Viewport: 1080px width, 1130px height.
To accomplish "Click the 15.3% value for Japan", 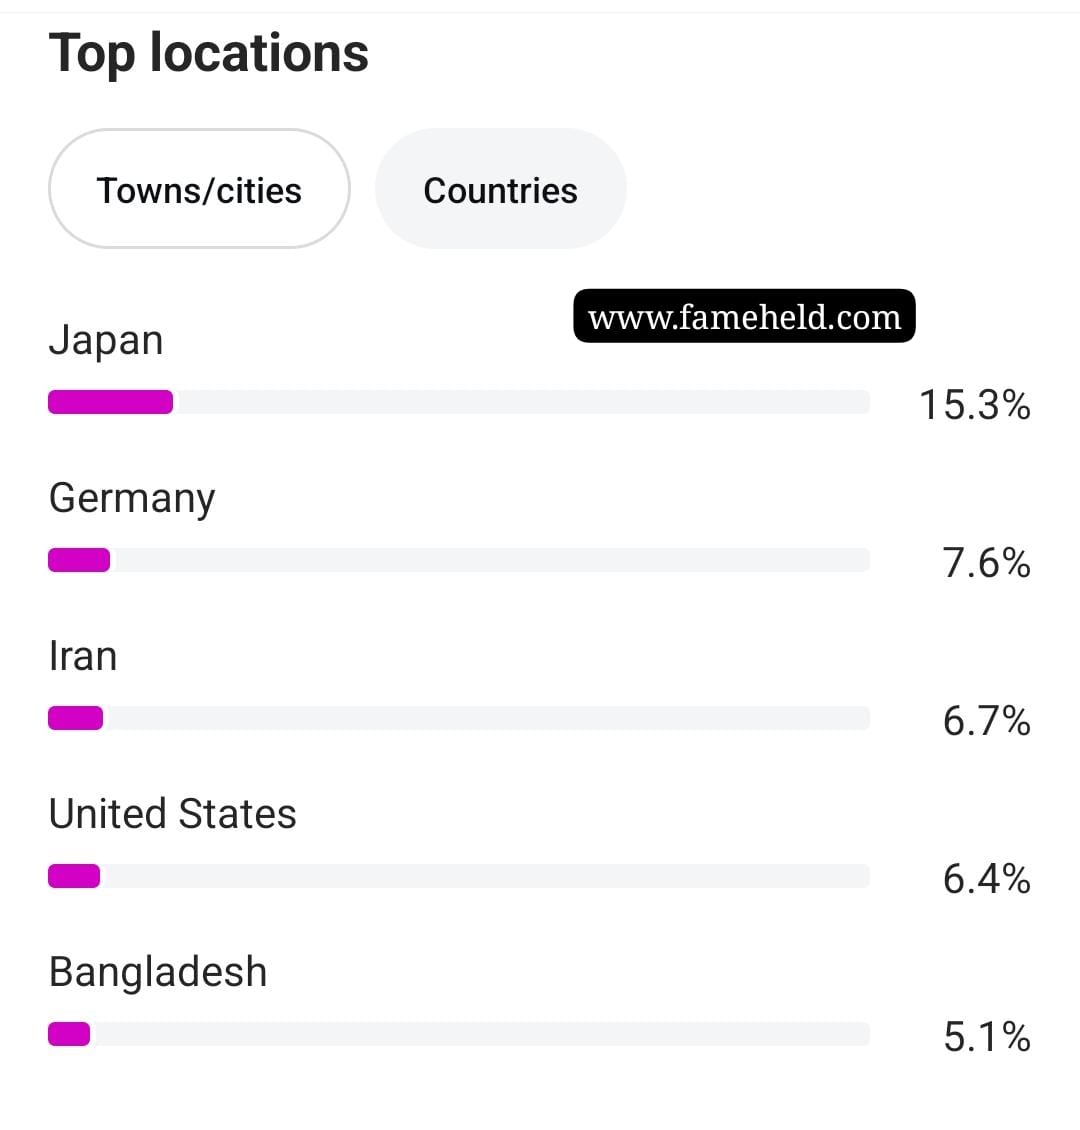I will click(974, 405).
